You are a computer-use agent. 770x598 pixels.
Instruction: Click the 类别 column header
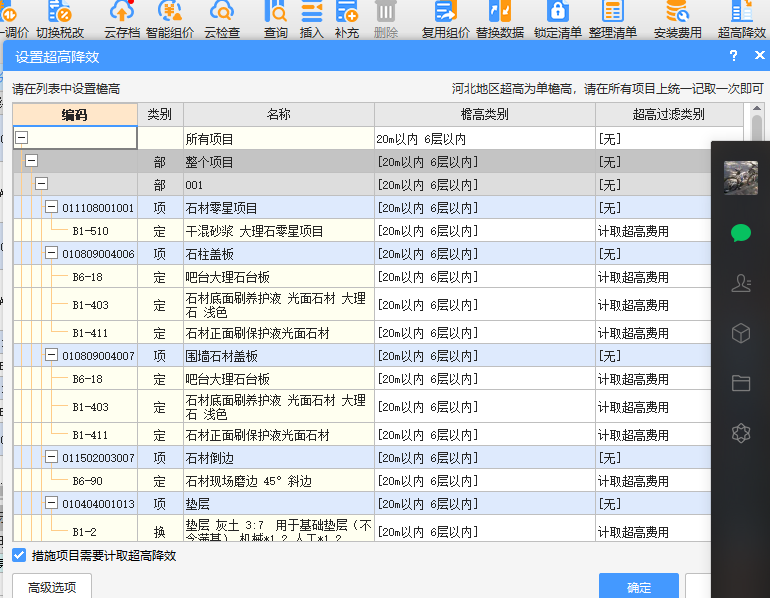(160, 114)
